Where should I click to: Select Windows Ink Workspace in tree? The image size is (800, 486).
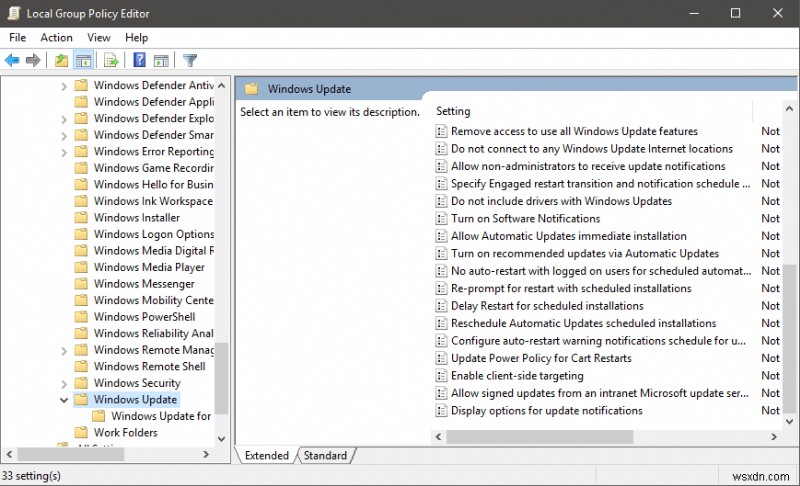(x=153, y=201)
